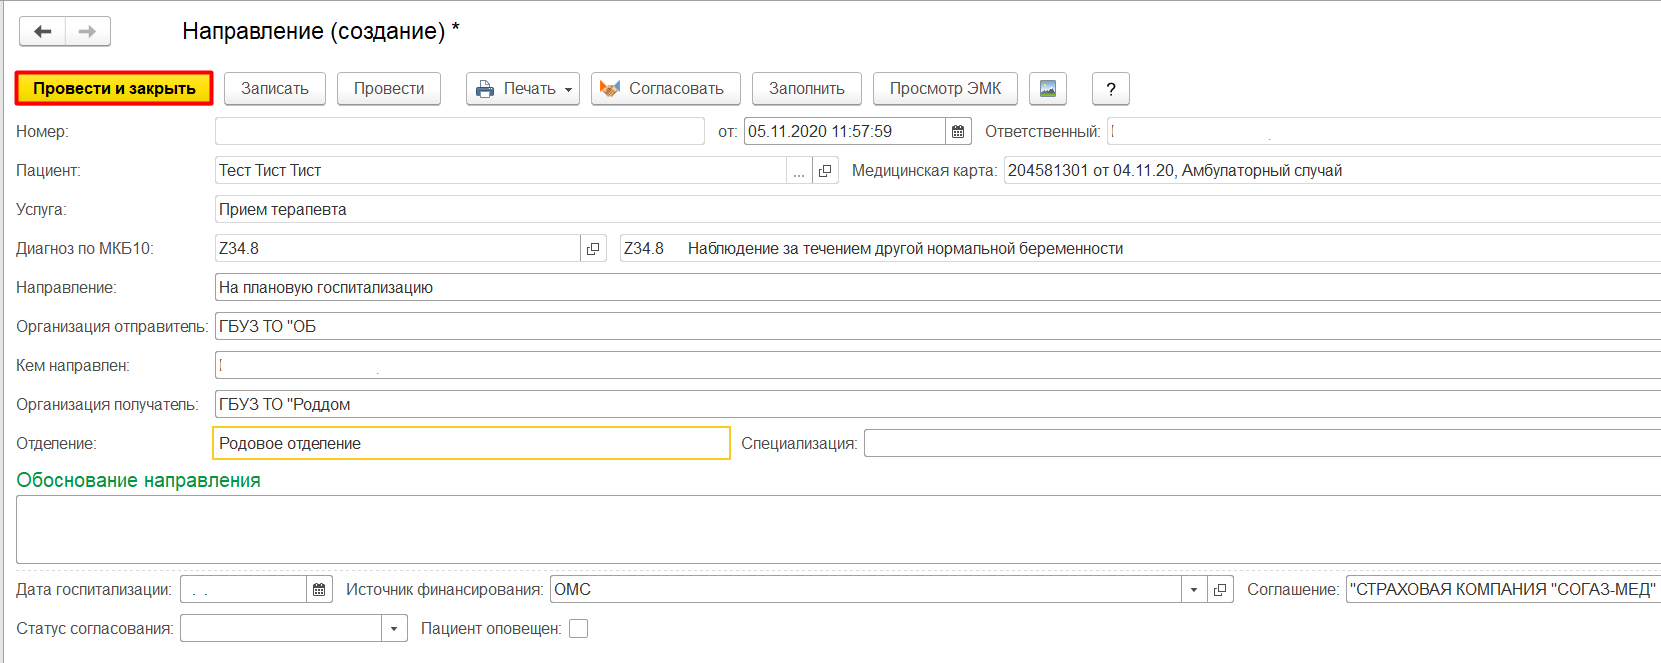This screenshot has width=1661, height=663.
Task: Open the funding source link icon
Action: click(x=1220, y=590)
